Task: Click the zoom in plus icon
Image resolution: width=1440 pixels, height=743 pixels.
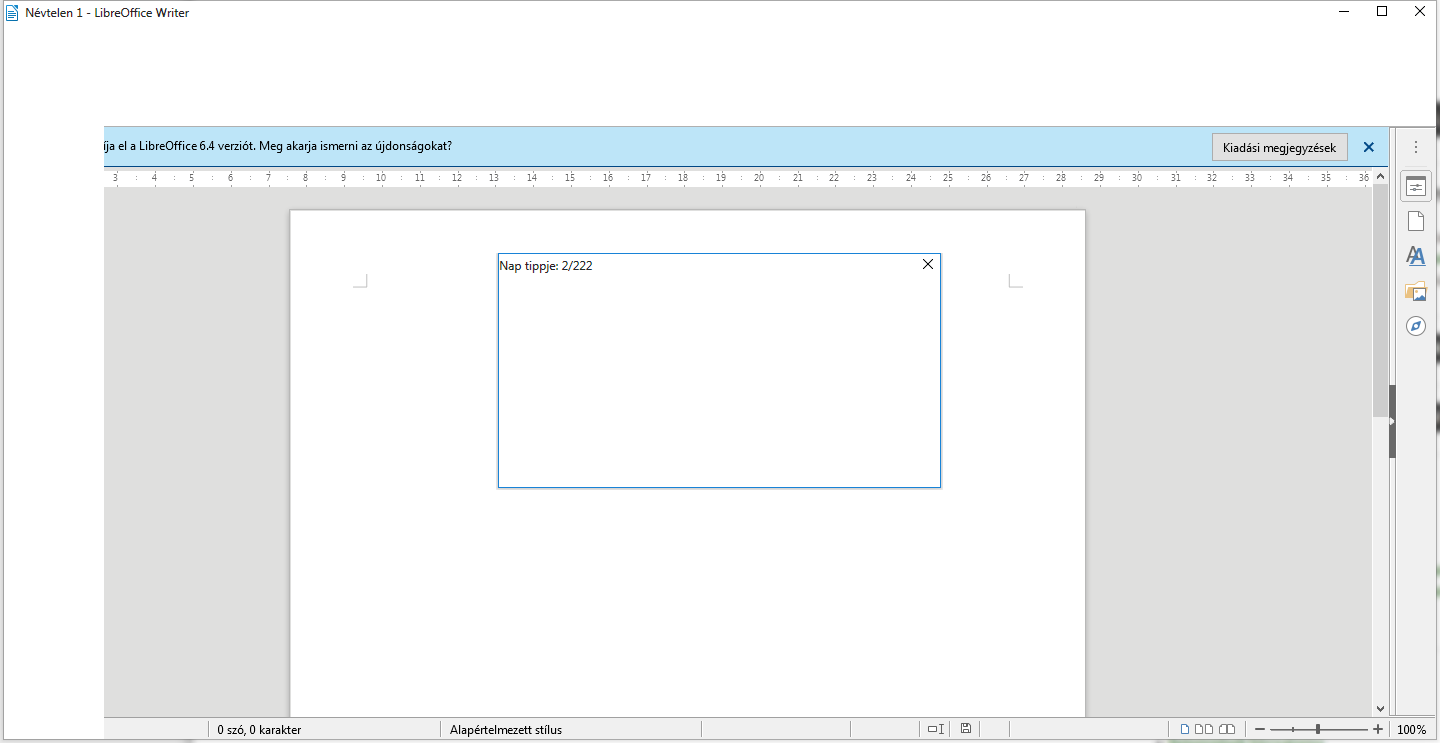Action: [1378, 729]
